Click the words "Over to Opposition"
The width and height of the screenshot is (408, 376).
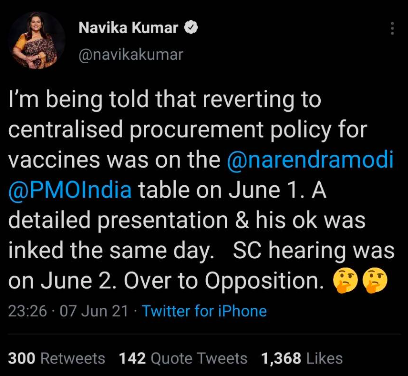tap(224, 281)
